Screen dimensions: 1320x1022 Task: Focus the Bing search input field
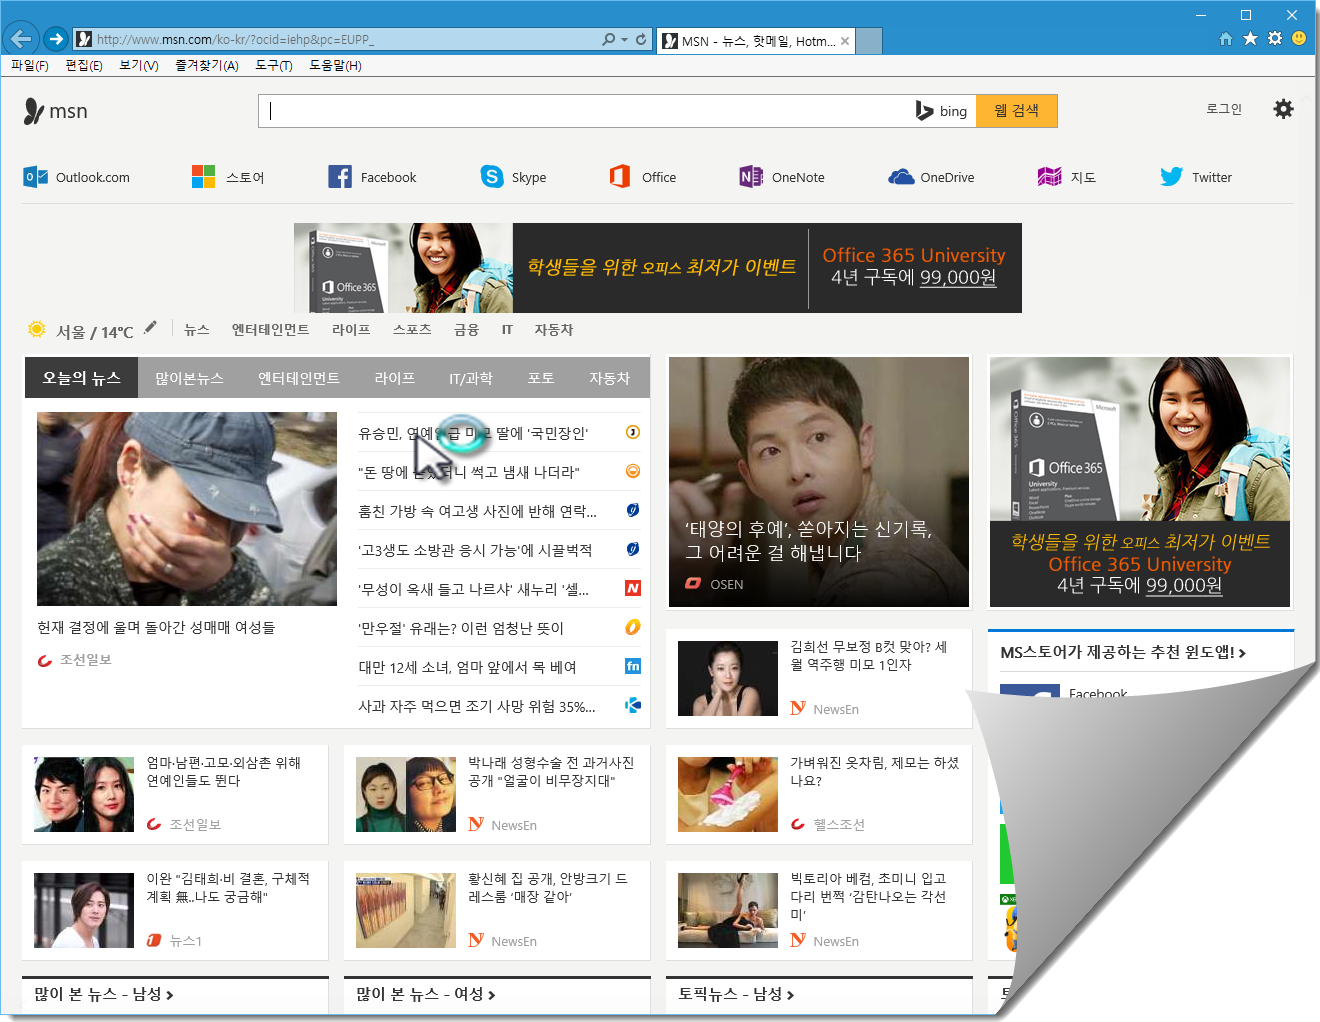[585, 111]
